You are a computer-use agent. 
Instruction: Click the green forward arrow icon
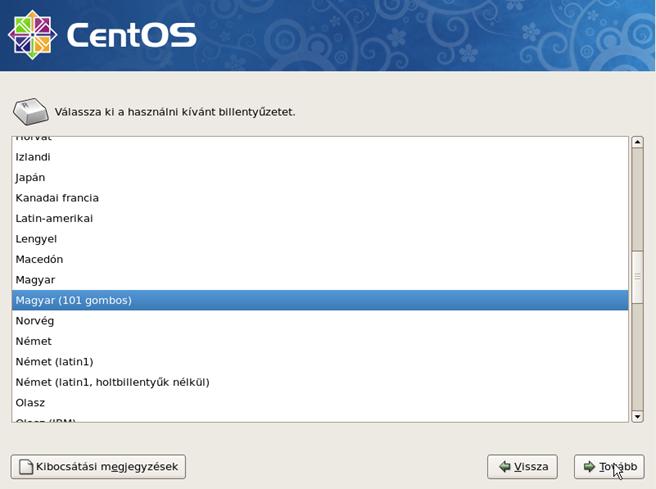click(590, 467)
